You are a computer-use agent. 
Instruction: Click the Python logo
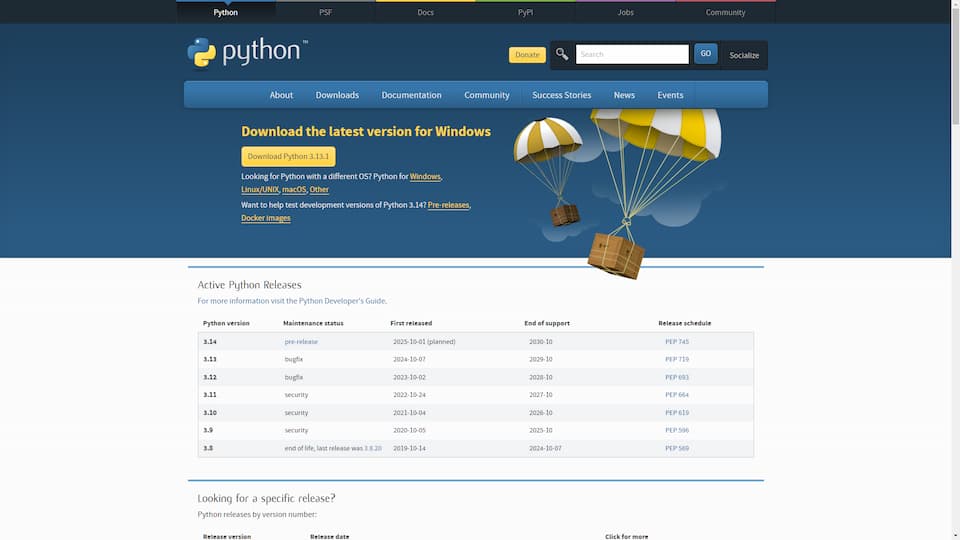(247, 52)
